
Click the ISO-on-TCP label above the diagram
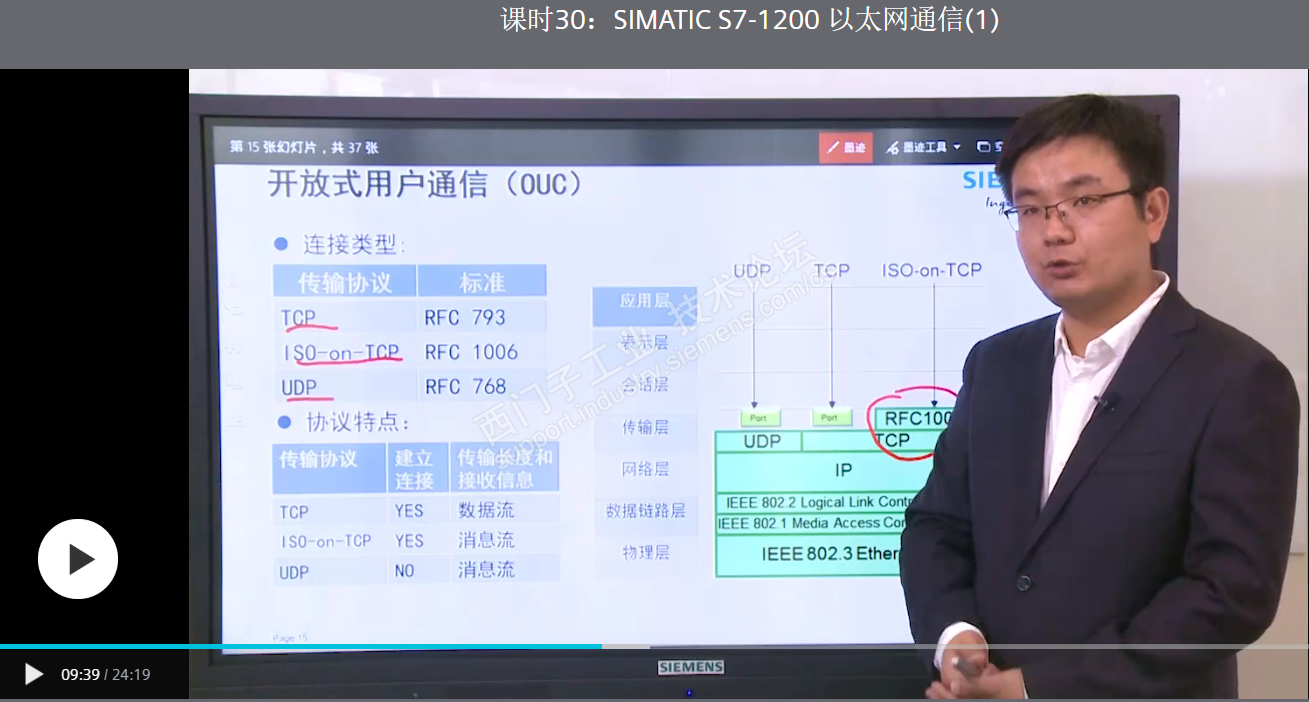[931, 270]
